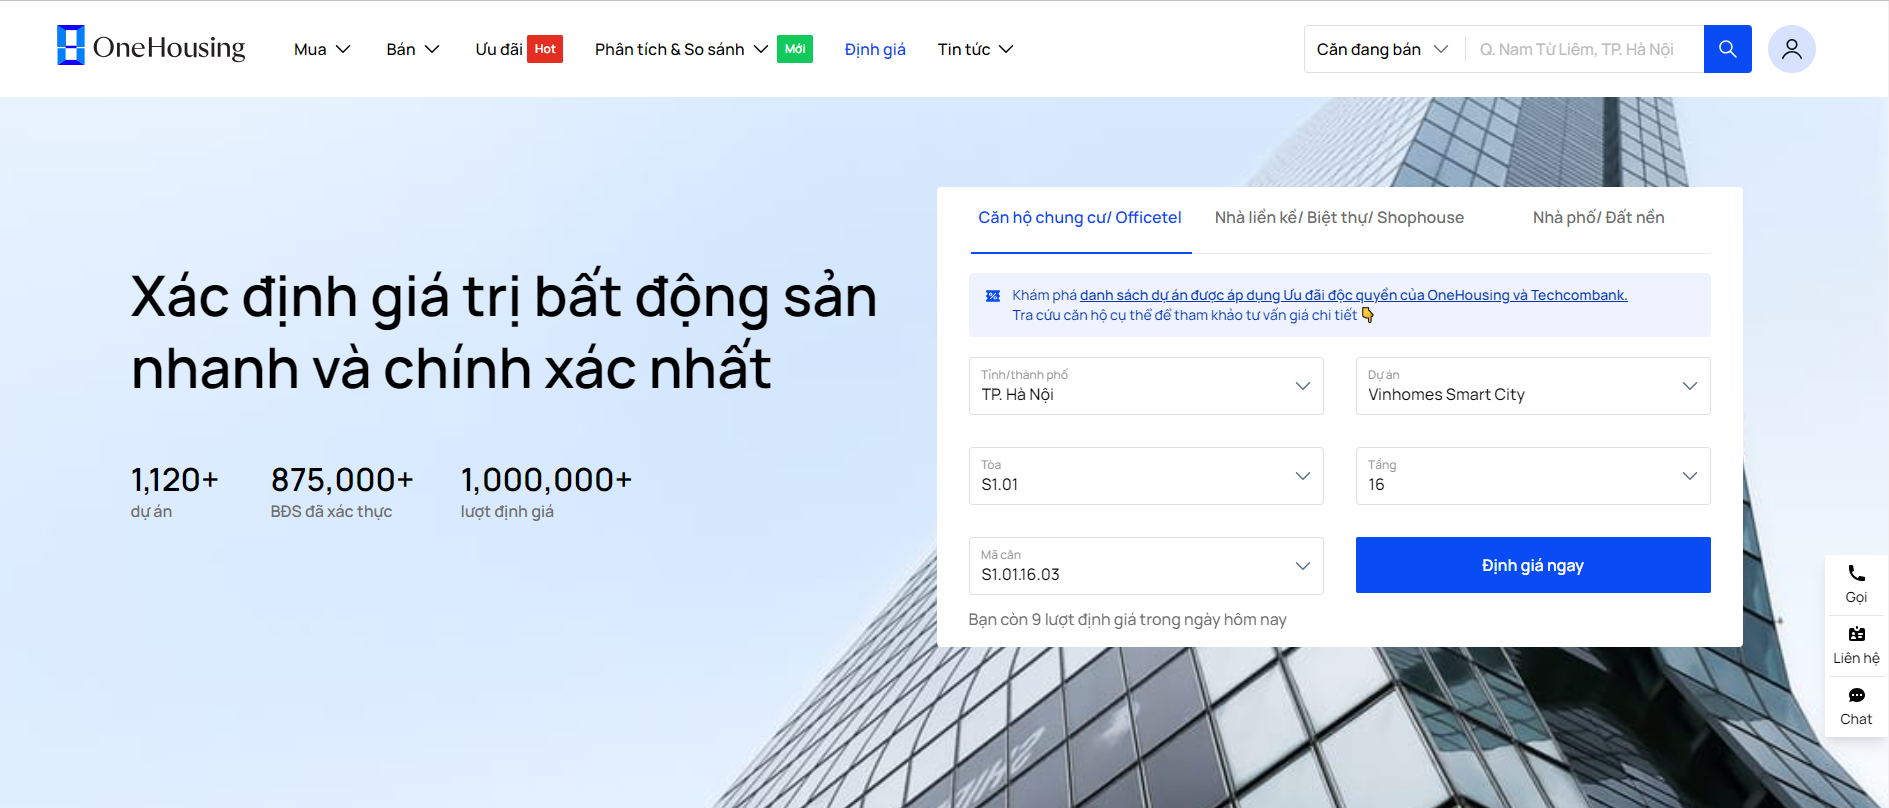Click the search field Nam Từ Liêm
The width and height of the screenshot is (1889, 808).
(x=1585, y=49)
